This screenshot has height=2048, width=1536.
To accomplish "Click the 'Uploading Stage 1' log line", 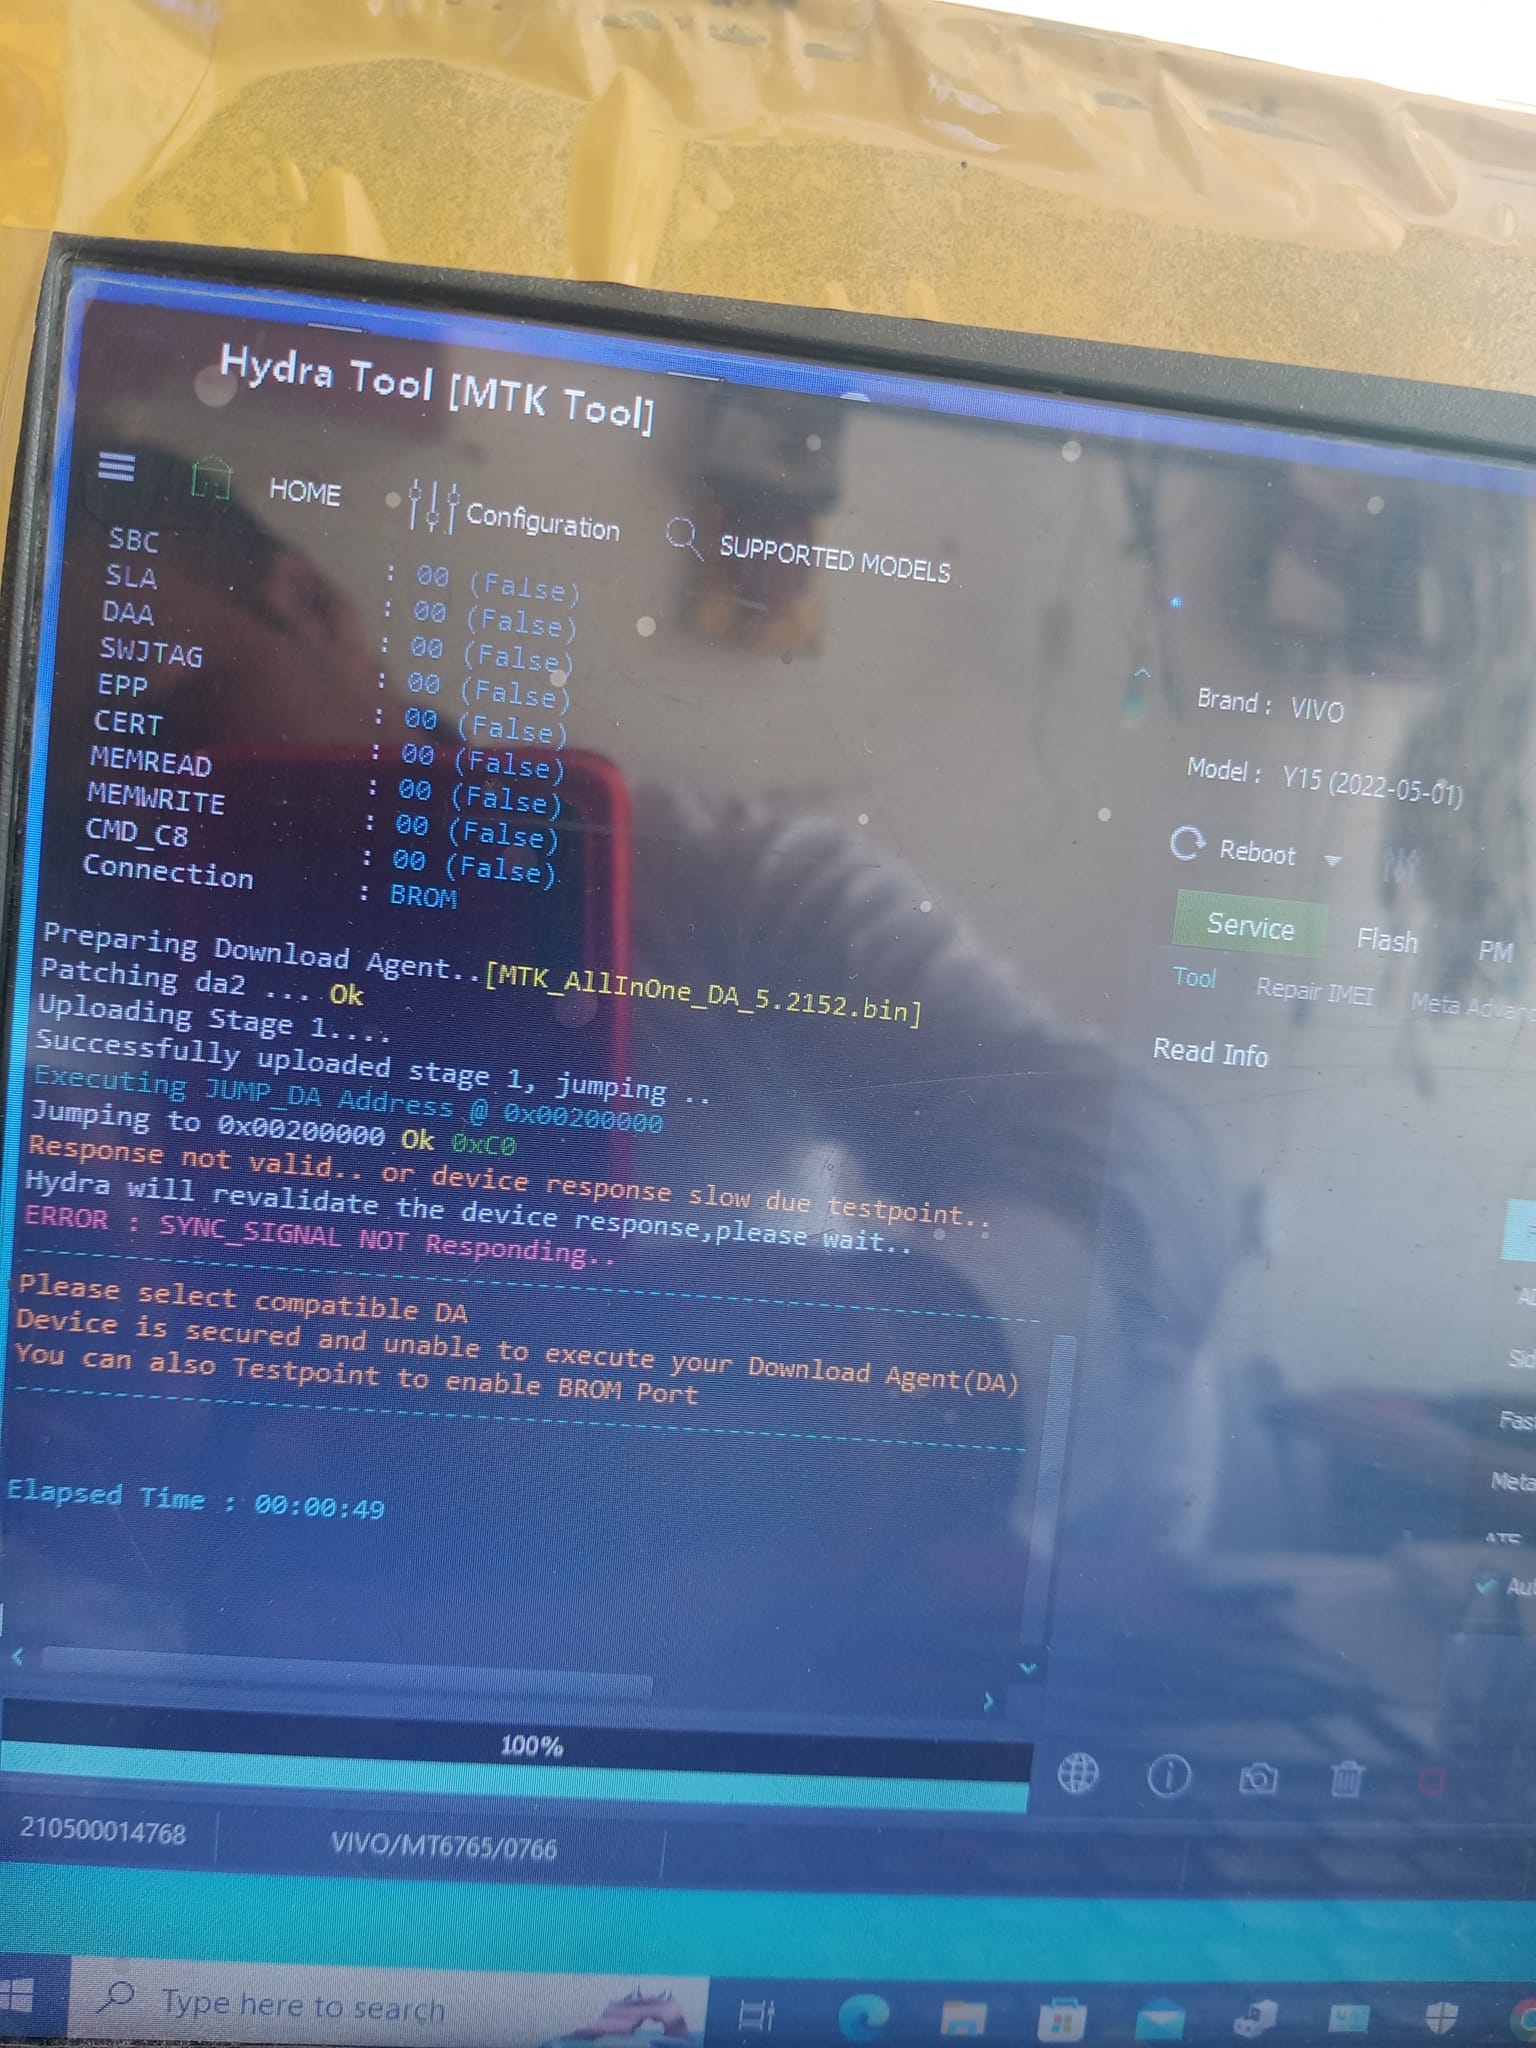I will click(213, 1017).
